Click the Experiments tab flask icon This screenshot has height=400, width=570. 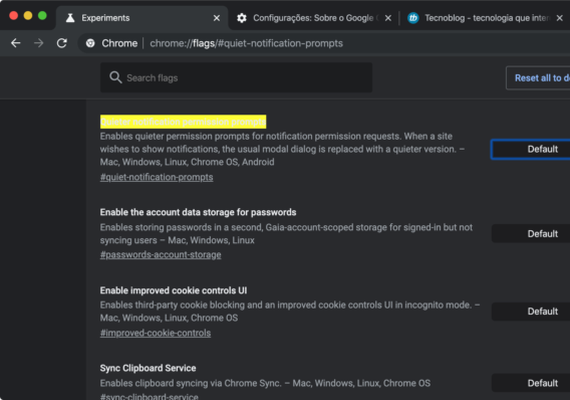70,18
